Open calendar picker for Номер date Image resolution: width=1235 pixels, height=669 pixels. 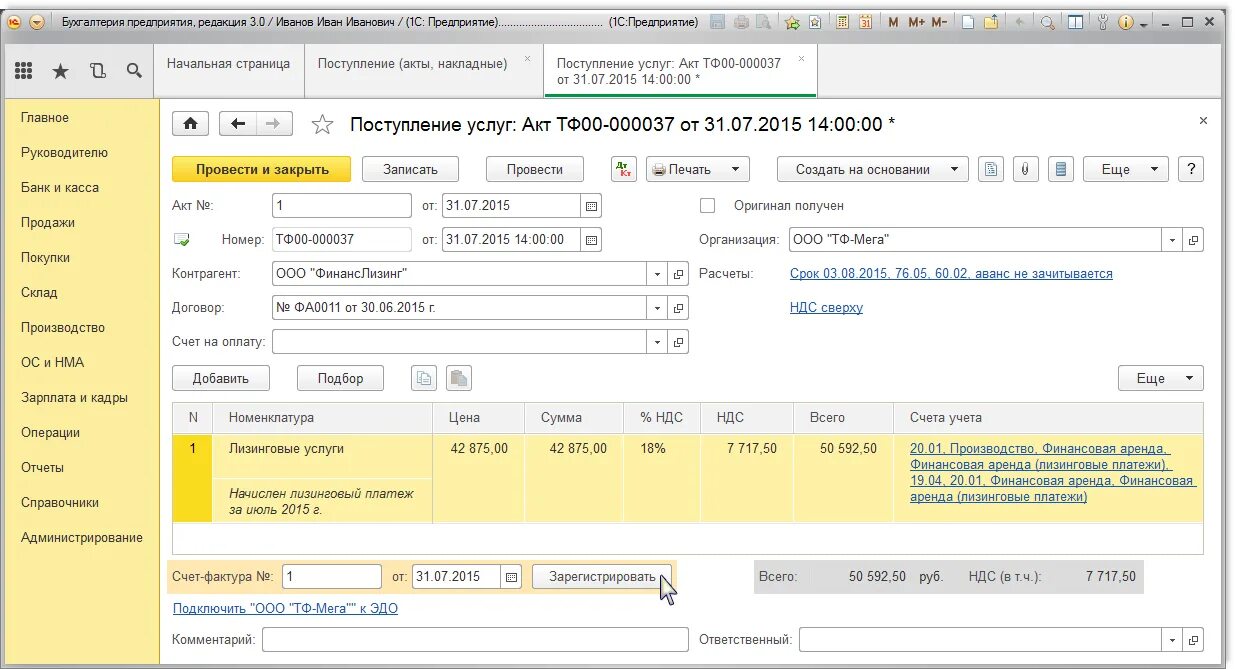point(592,240)
